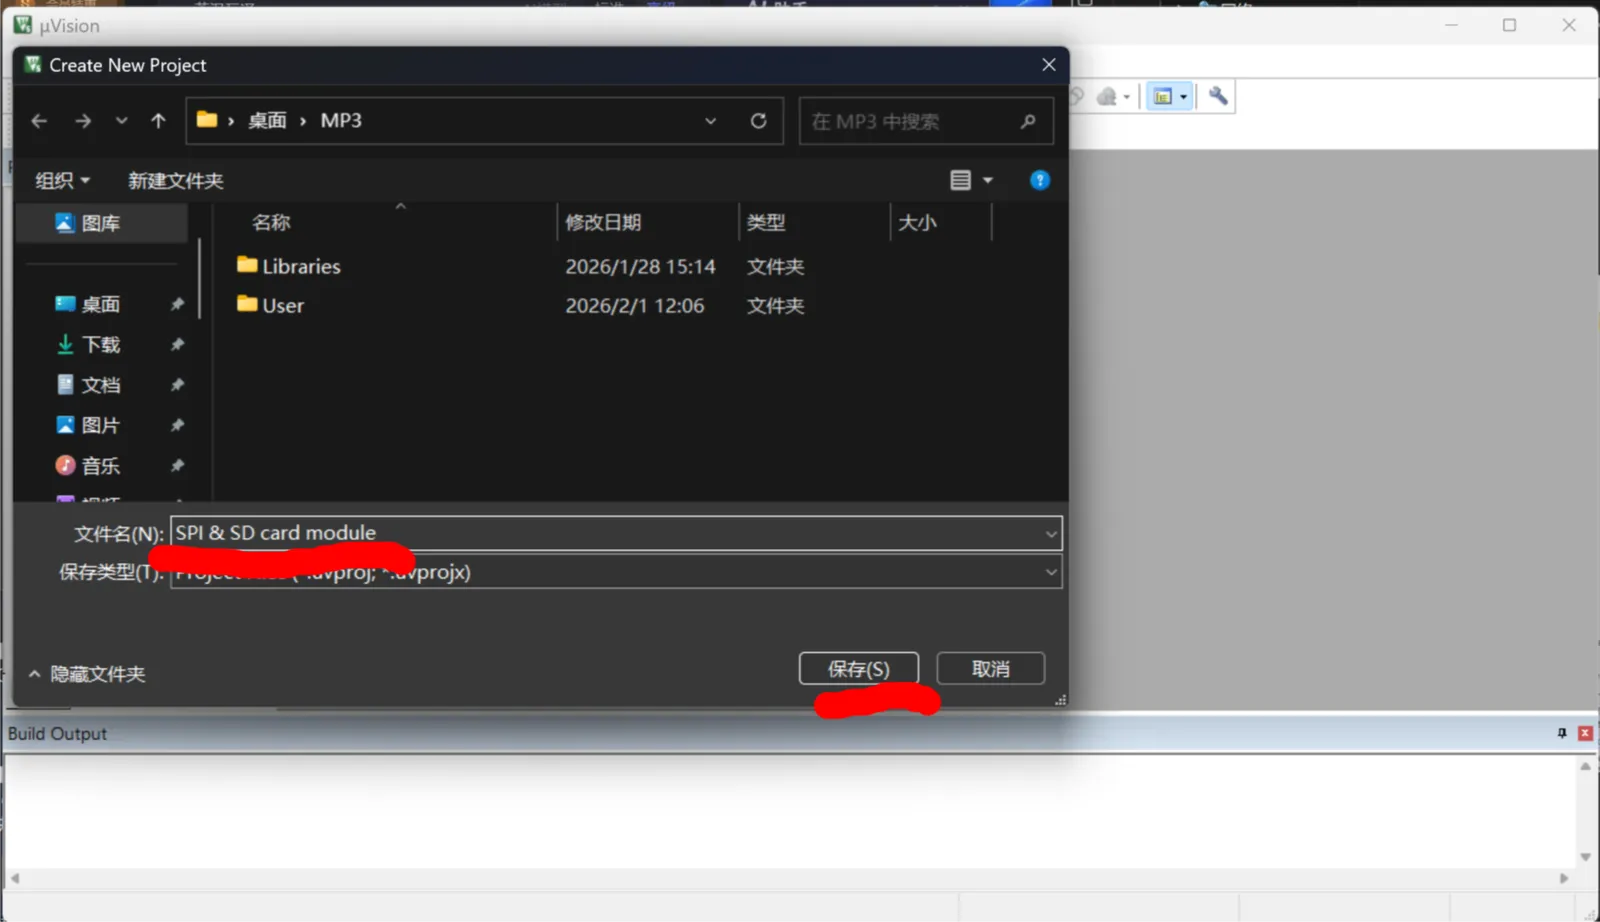
Task: Unpin 桌面 using its pin icon
Action: click(x=177, y=304)
